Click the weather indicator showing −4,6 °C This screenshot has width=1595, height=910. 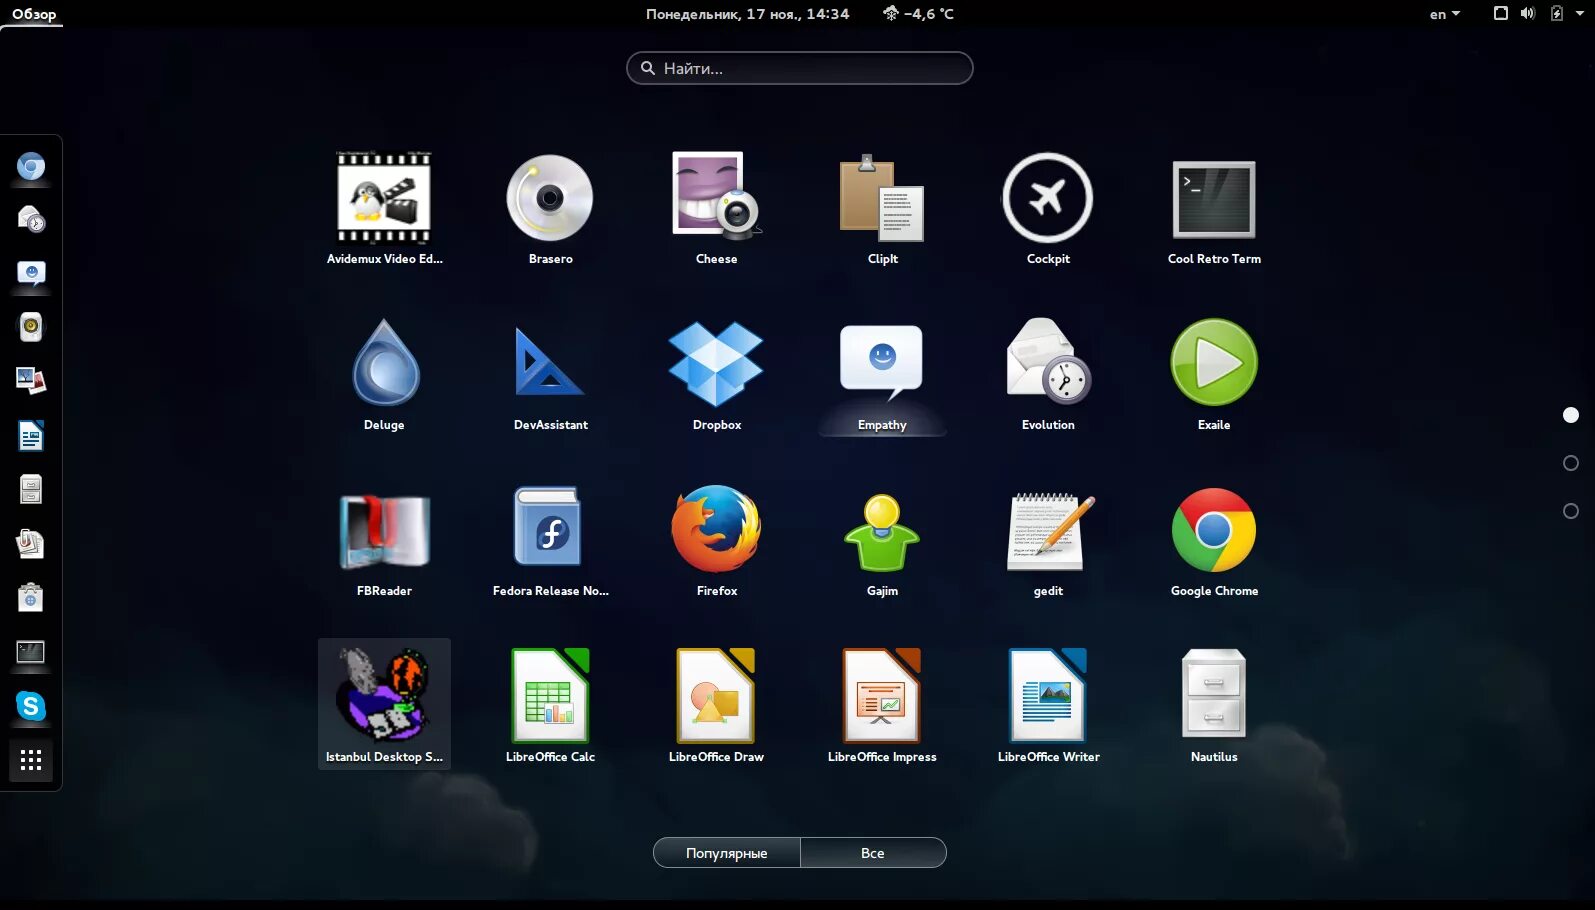918,14
